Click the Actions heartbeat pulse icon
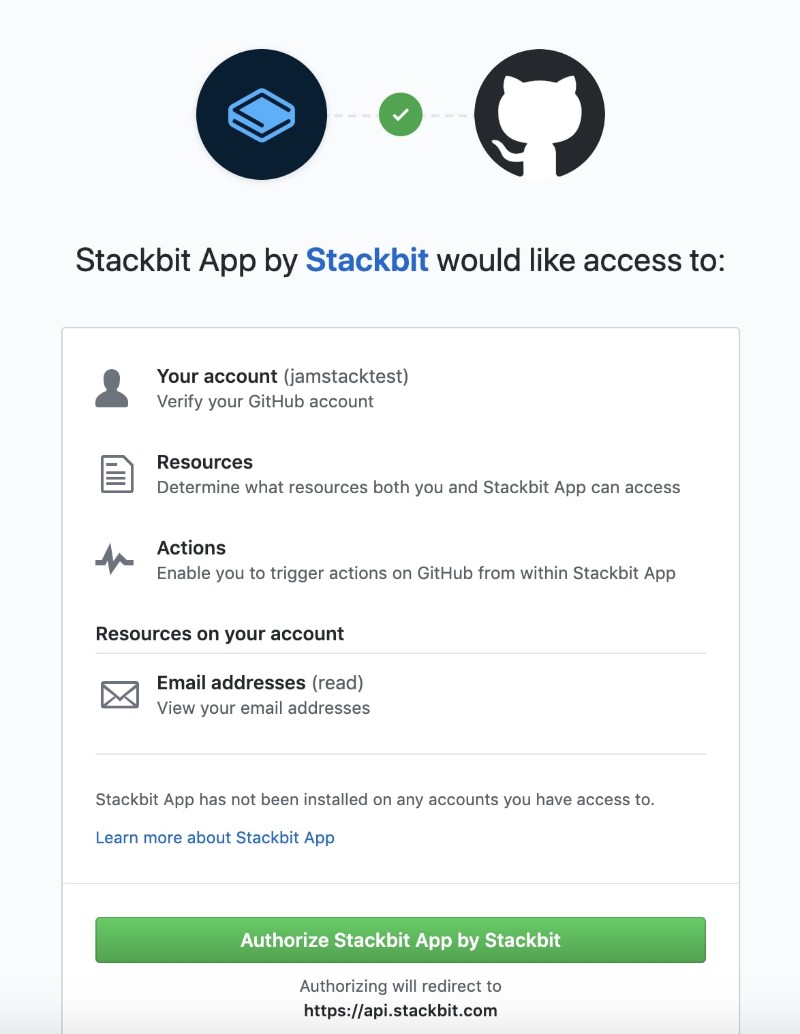Viewport: 800px width, 1034px height. (x=115, y=559)
